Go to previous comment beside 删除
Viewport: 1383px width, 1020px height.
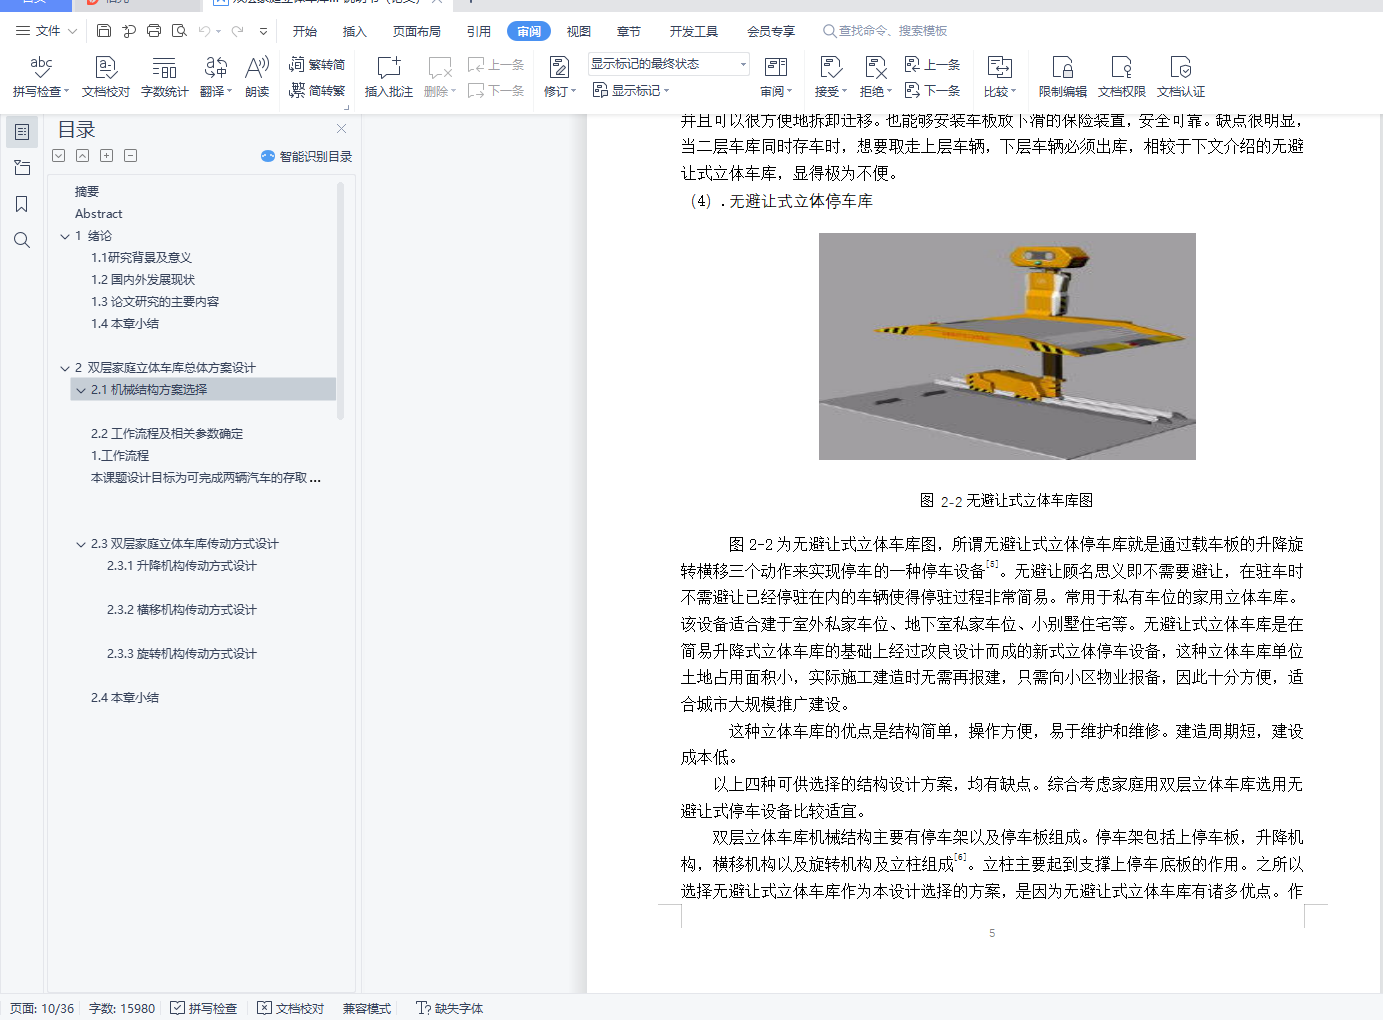coord(496,65)
